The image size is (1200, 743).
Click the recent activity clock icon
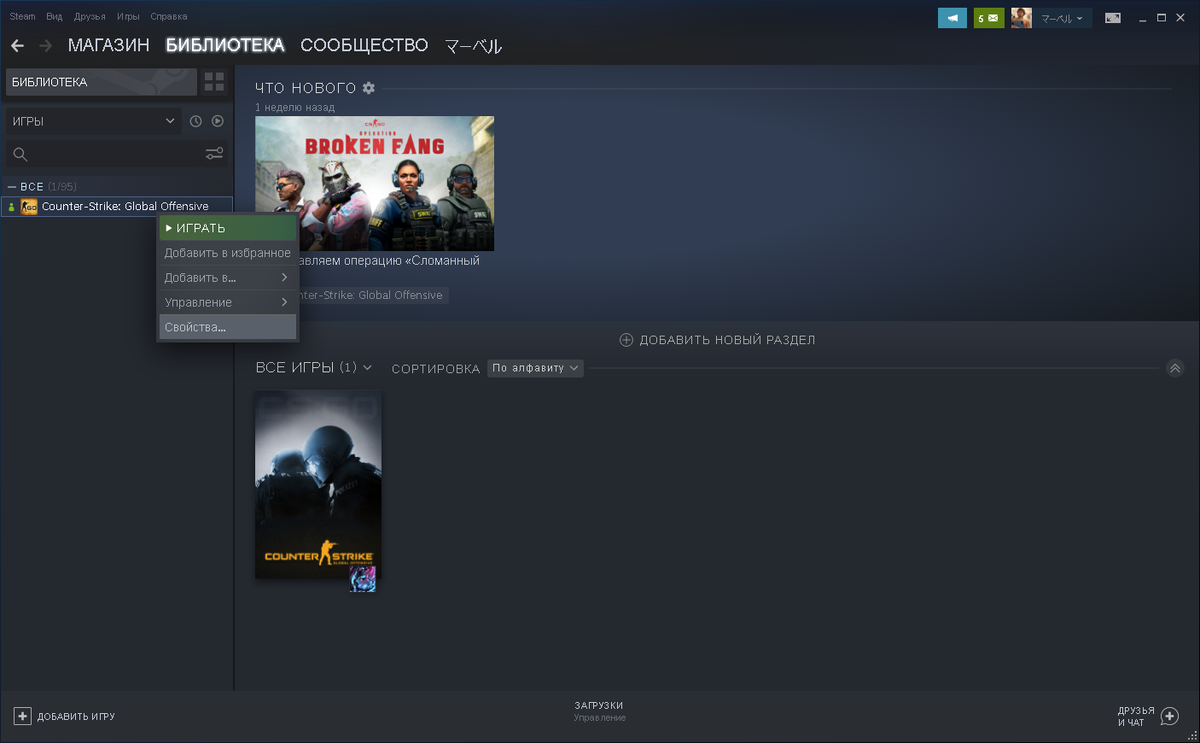pos(196,121)
